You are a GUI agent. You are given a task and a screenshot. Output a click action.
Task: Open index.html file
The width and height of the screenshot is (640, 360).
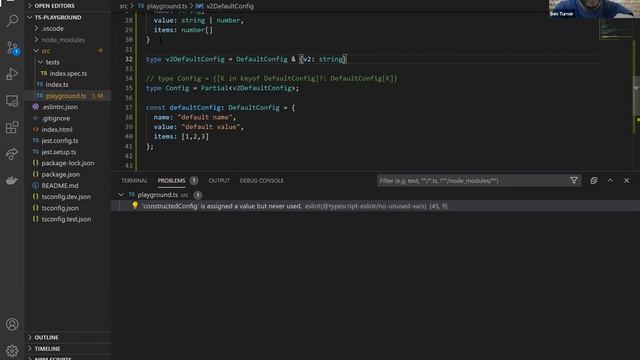(x=57, y=129)
